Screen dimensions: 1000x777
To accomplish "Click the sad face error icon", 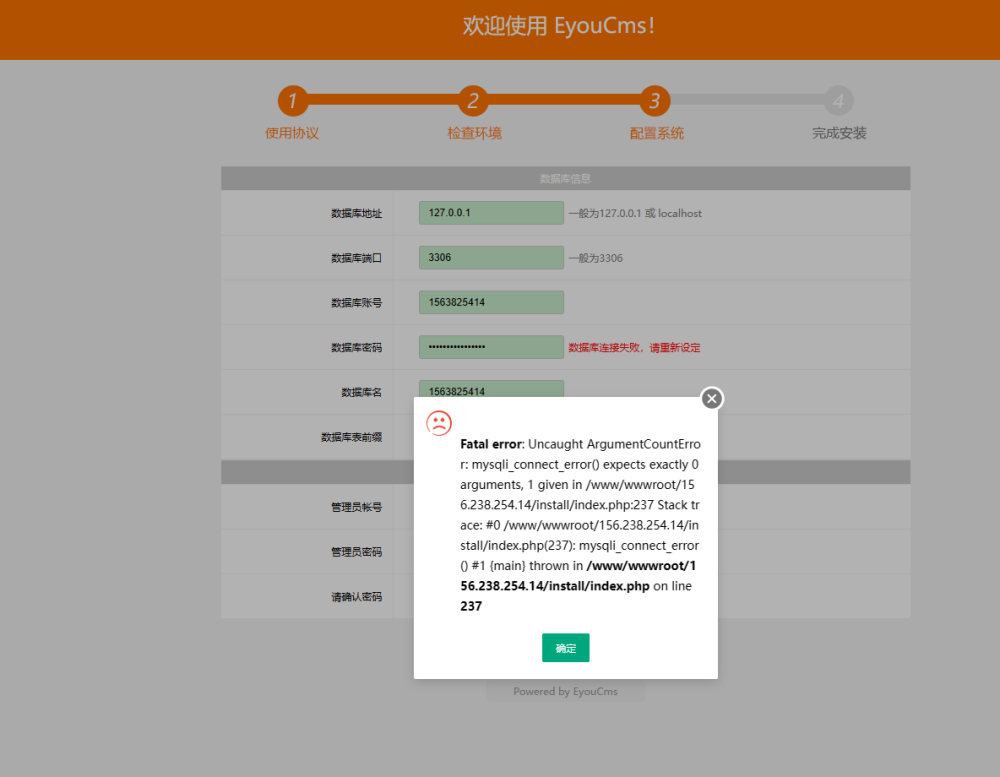I will click(439, 423).
